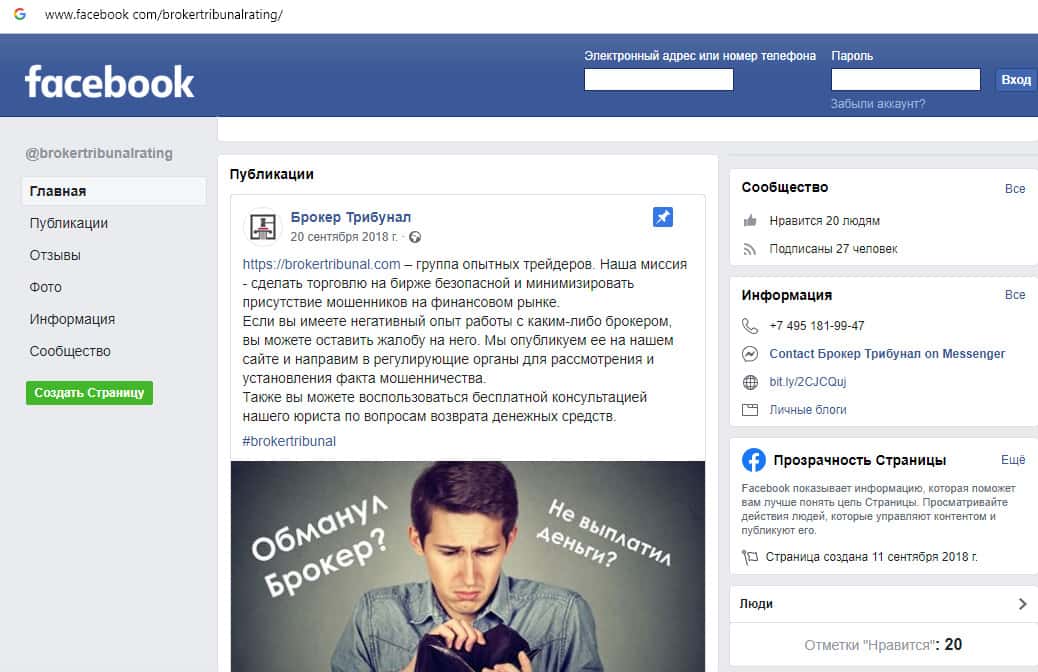The height and width of the screenshot is (672, 1038).
Task: Click the green Создать Страницу button
Action: coord(89,393)
